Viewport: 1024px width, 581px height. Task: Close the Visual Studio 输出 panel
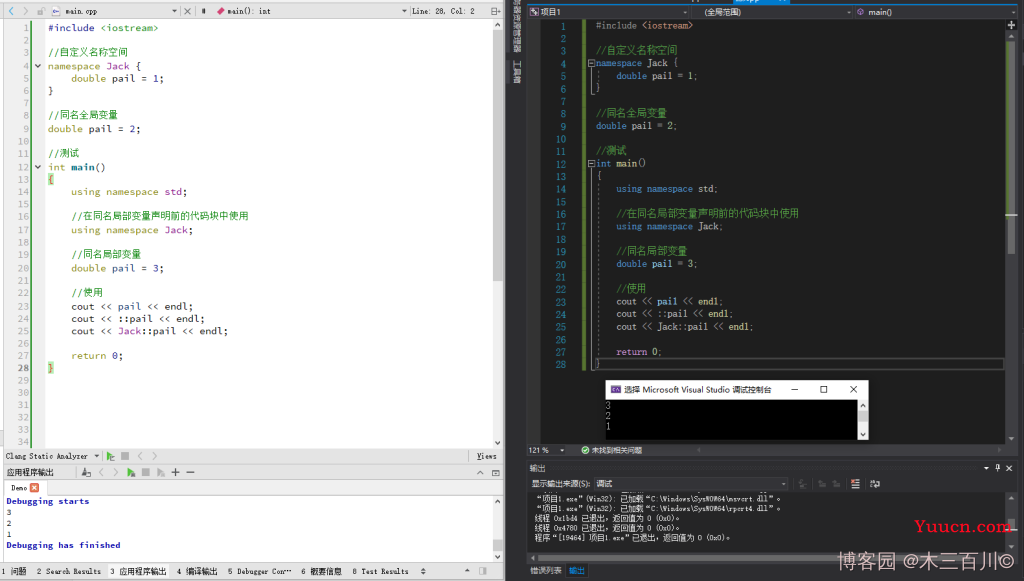[1009, 468]
